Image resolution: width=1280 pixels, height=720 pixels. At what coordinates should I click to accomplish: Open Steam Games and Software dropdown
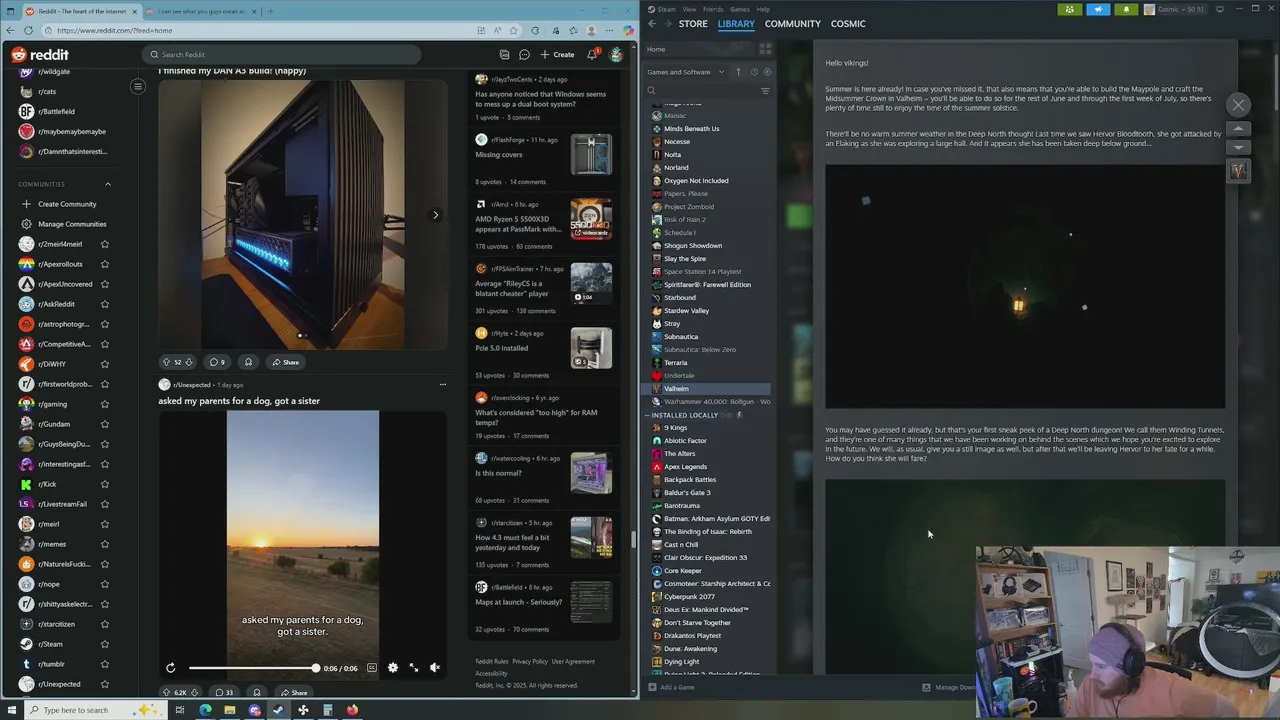point(685,72)
